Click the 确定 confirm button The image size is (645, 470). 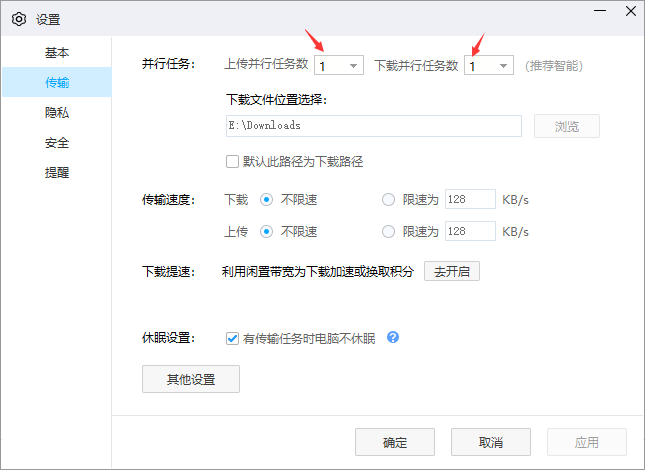click(x=395, y=442)
